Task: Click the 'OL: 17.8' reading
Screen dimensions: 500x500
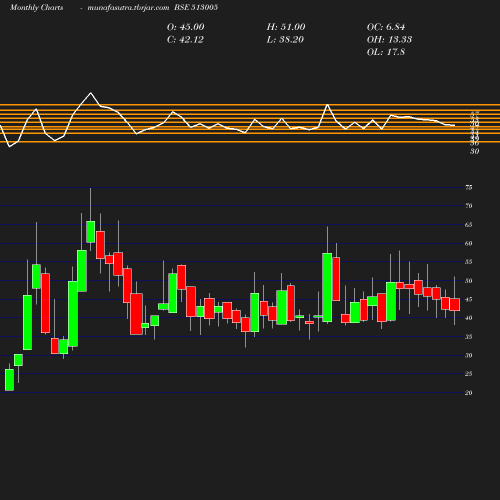Action: pyautogui.click(x=386, y=52)
